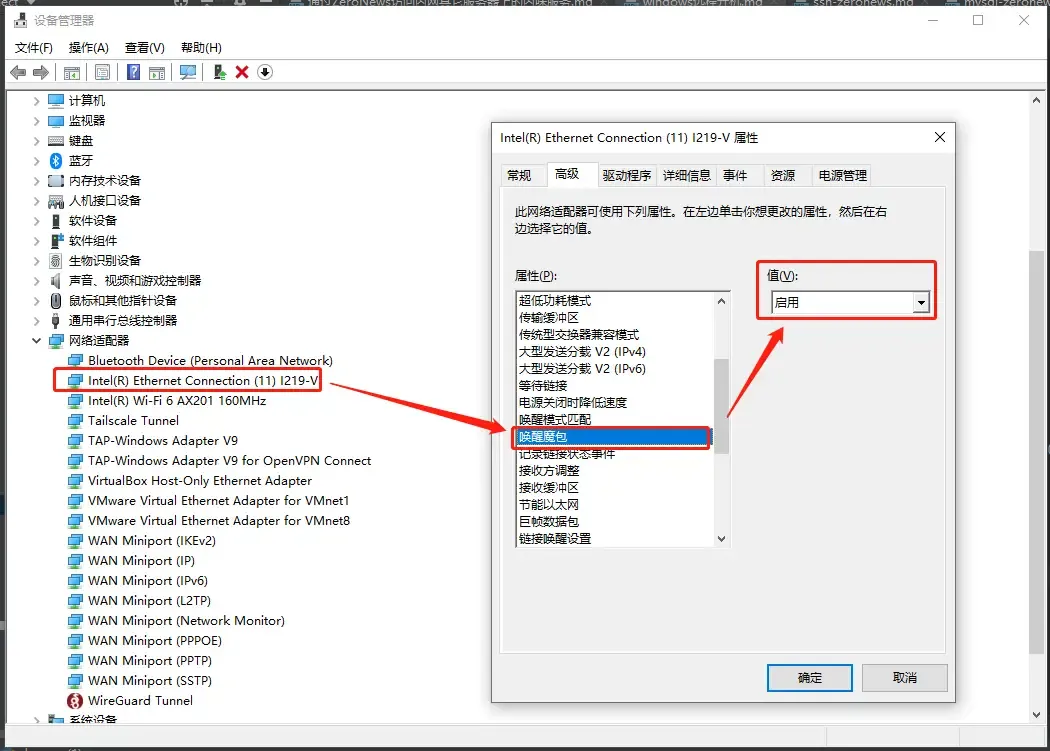This screenshot has height=751, width=1050.
Task: Click the black down-arrow disable device icon
Action: pos(265,72)
